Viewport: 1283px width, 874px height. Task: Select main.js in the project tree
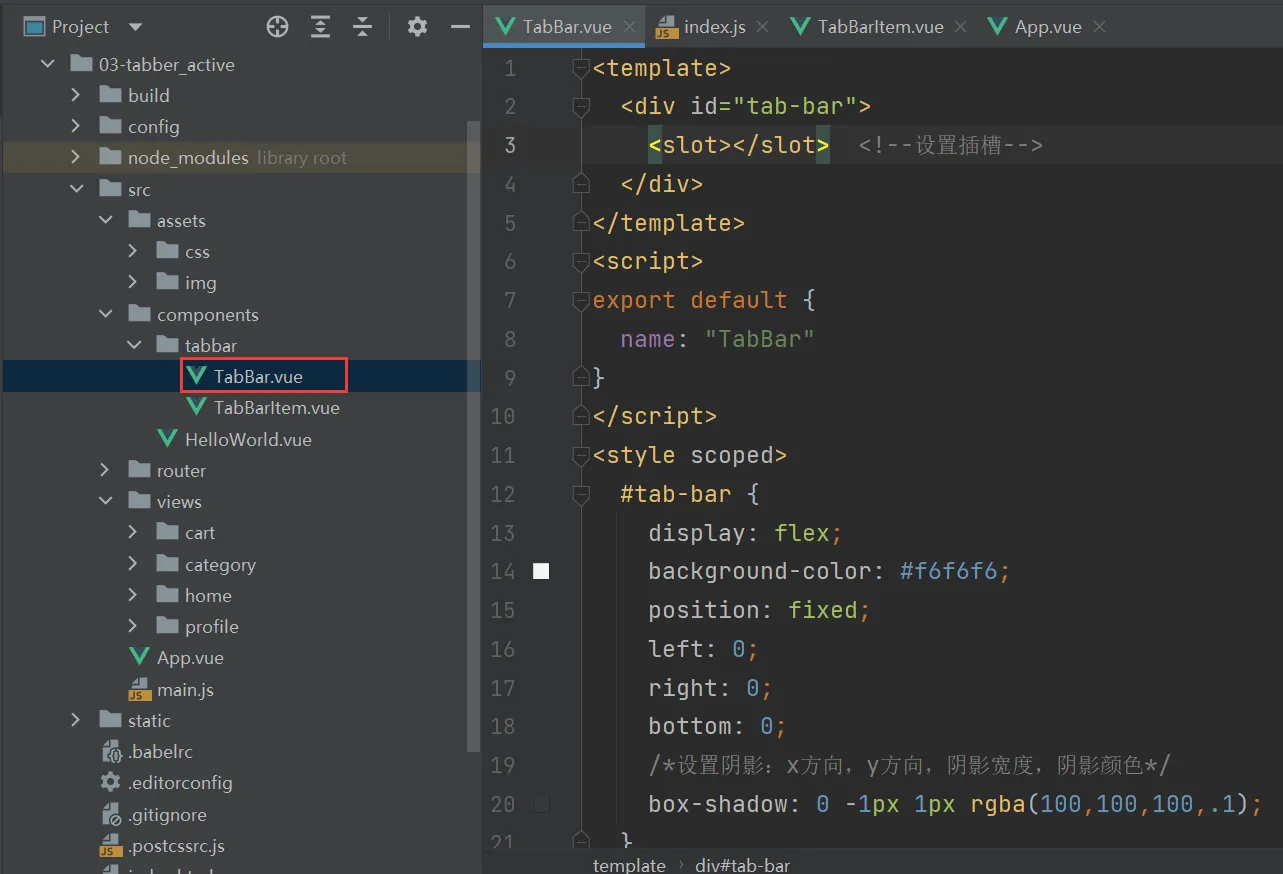pos(185,689)
